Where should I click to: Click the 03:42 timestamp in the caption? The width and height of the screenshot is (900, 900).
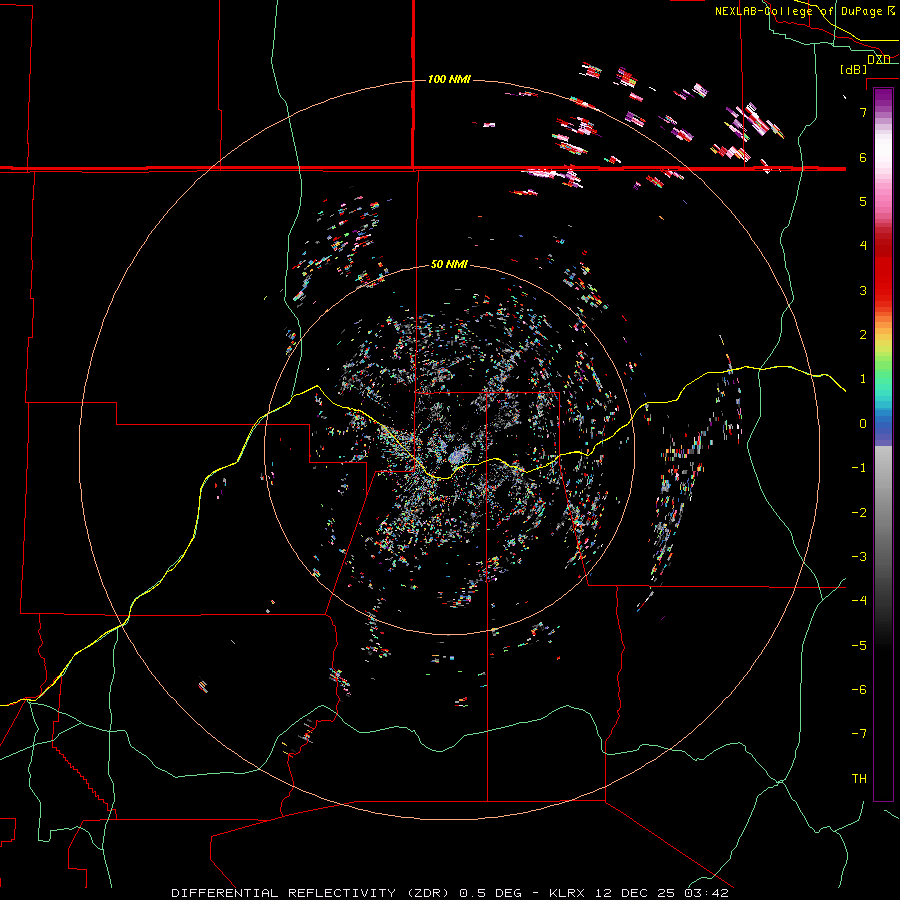pyautogui.click(x=706, y=893)
